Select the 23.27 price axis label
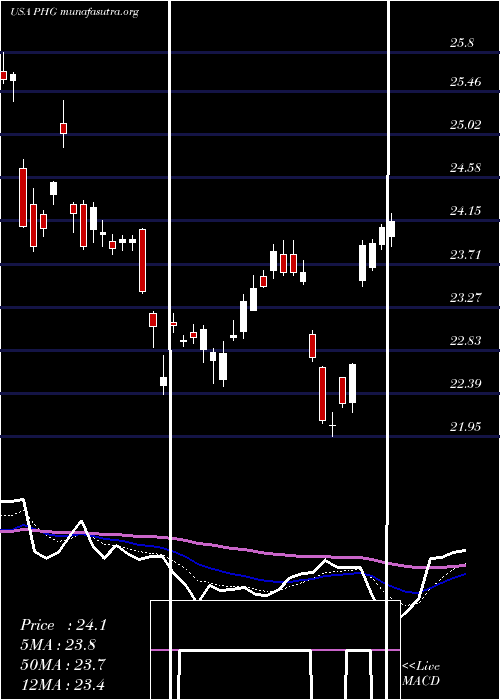 pos(465,298)
